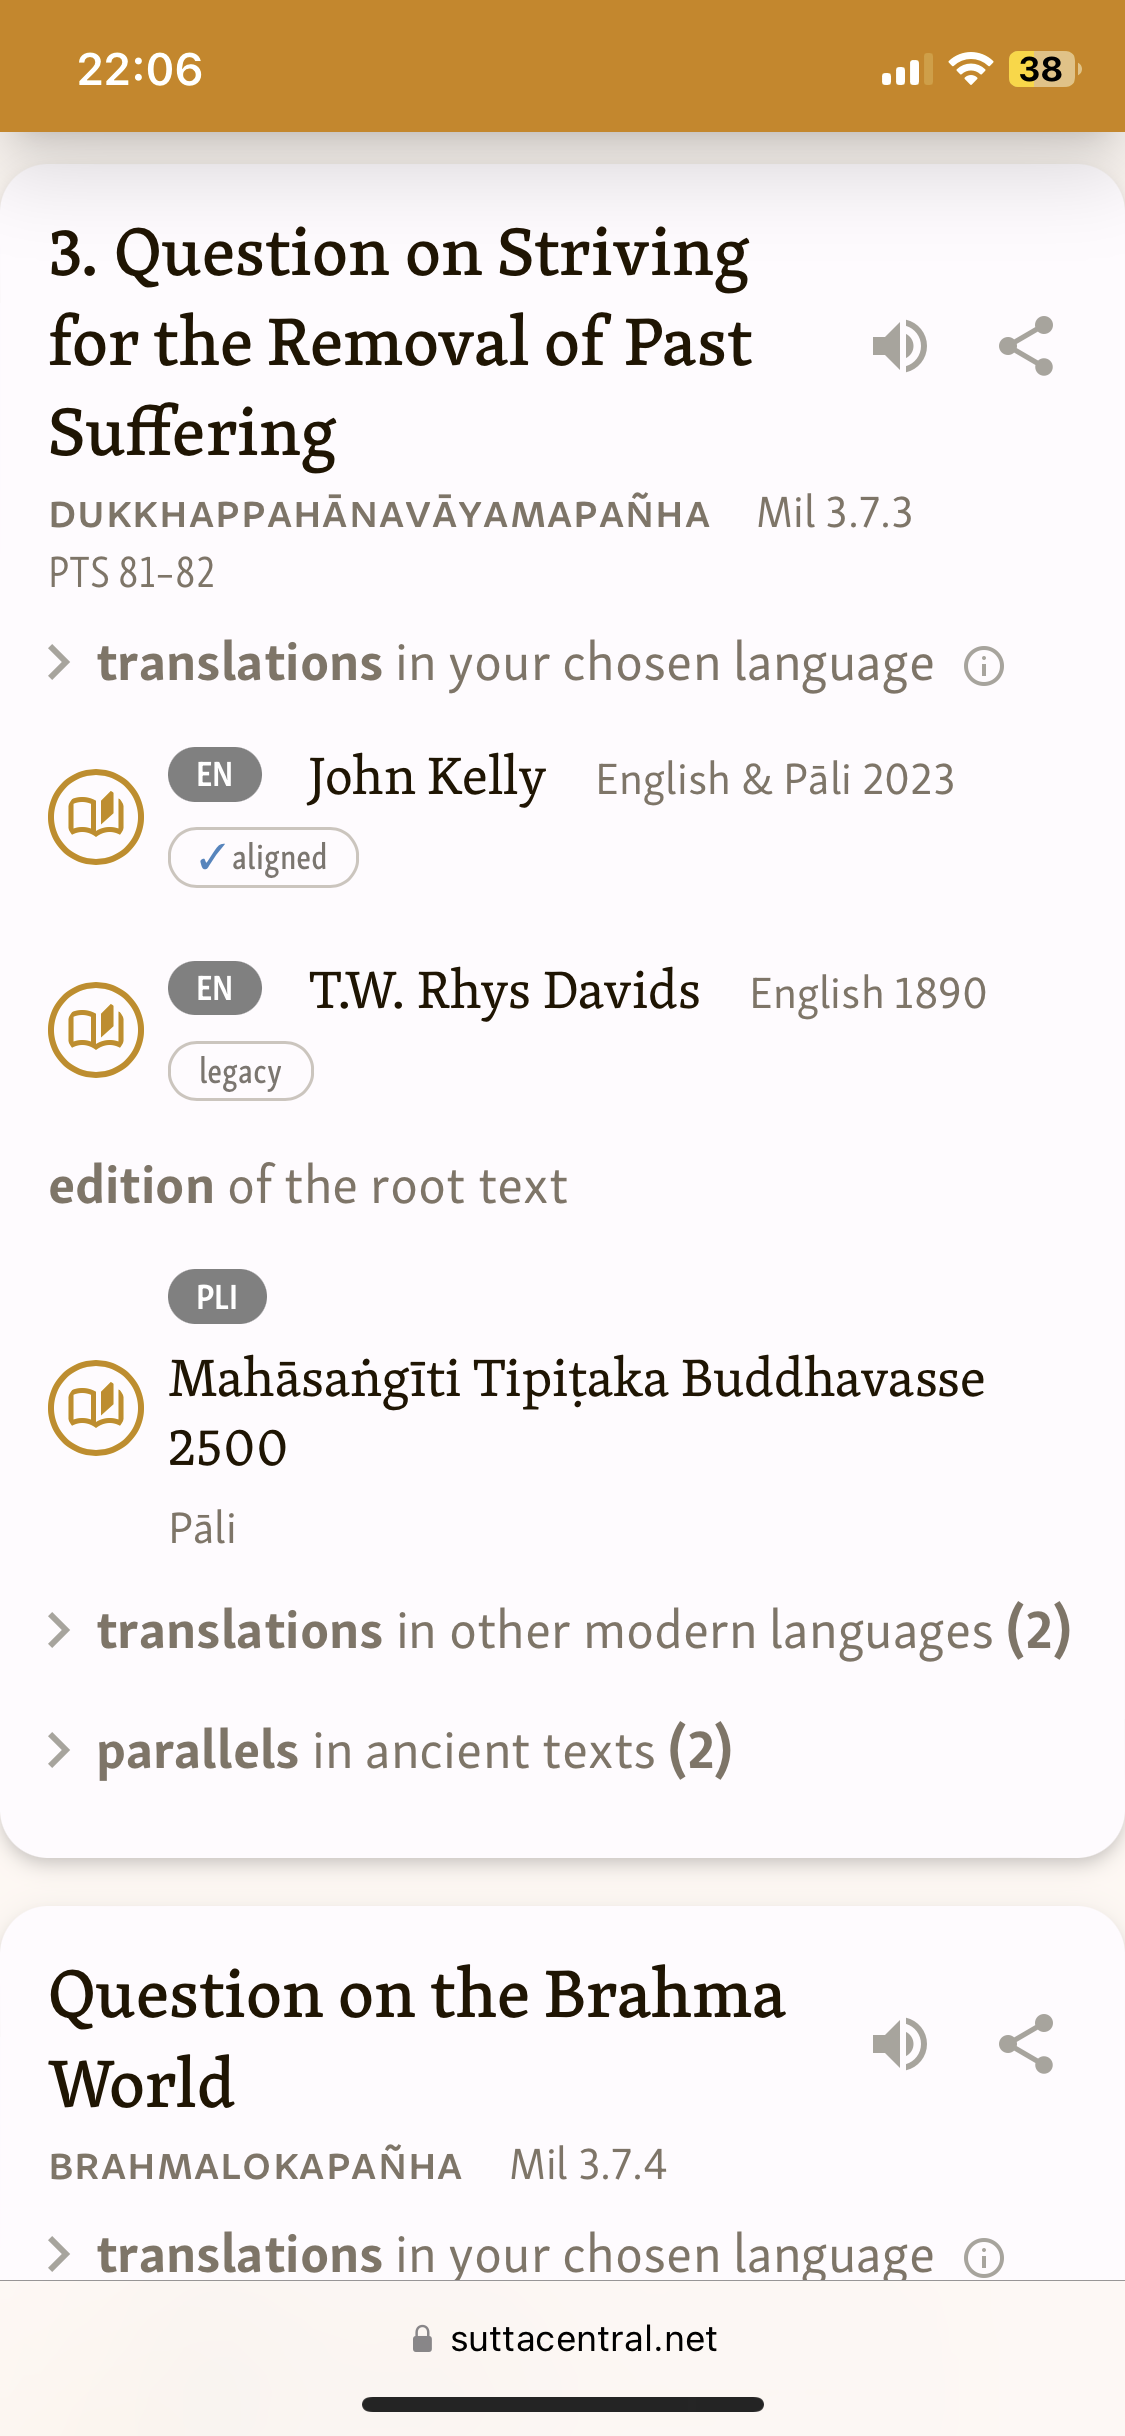The width and height of the screenshot is (1125, 2436).
Task: Open Mahāsaṅgīti Pāli root text book icon
Action: [x=96, y=1408]
